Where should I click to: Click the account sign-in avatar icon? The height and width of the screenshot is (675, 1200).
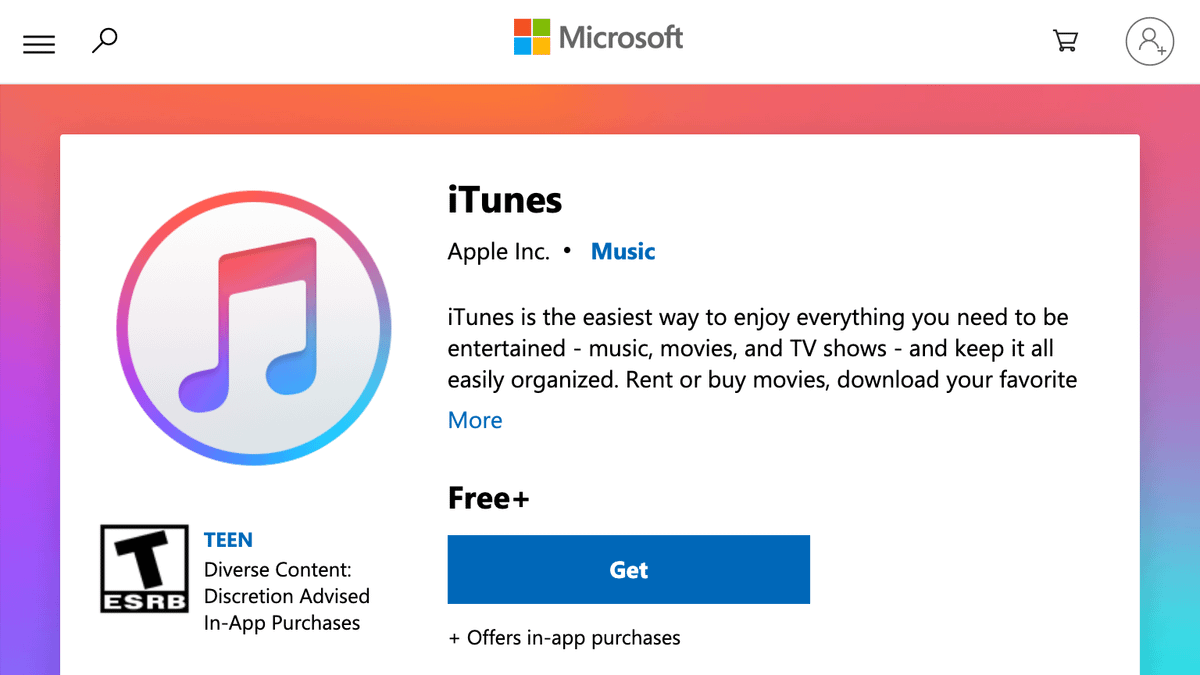[1149, 41]
